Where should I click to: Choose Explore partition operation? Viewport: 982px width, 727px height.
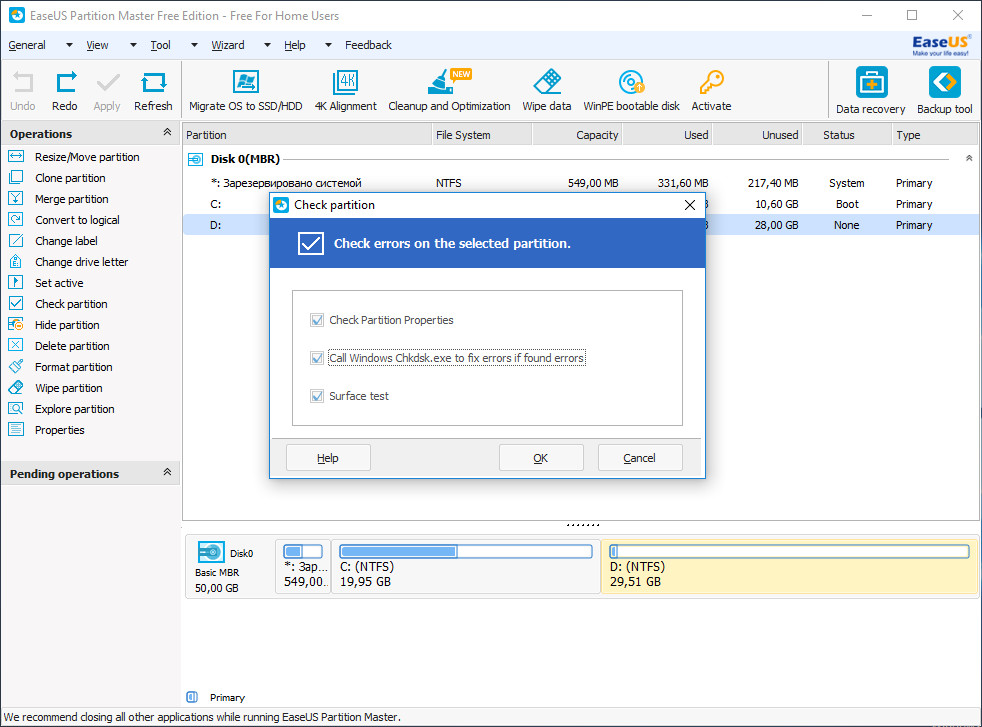pyautogui.click(x=75, y=409)
